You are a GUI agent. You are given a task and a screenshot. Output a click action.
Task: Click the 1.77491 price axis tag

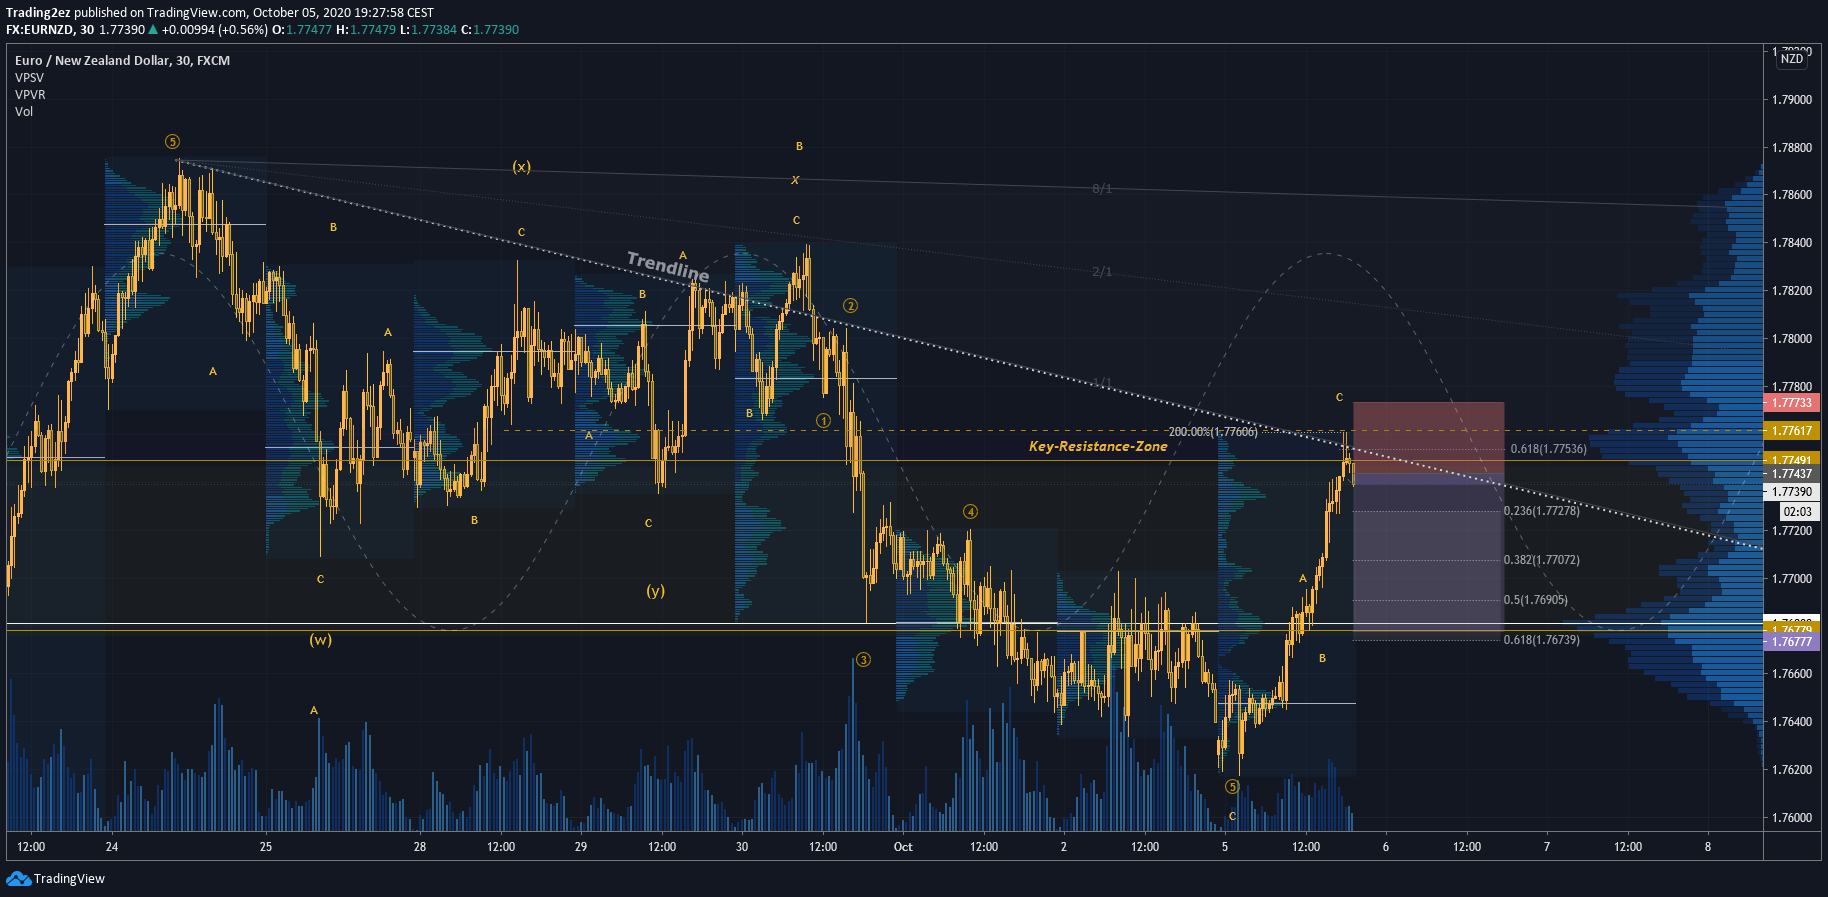pos(1792,460)
